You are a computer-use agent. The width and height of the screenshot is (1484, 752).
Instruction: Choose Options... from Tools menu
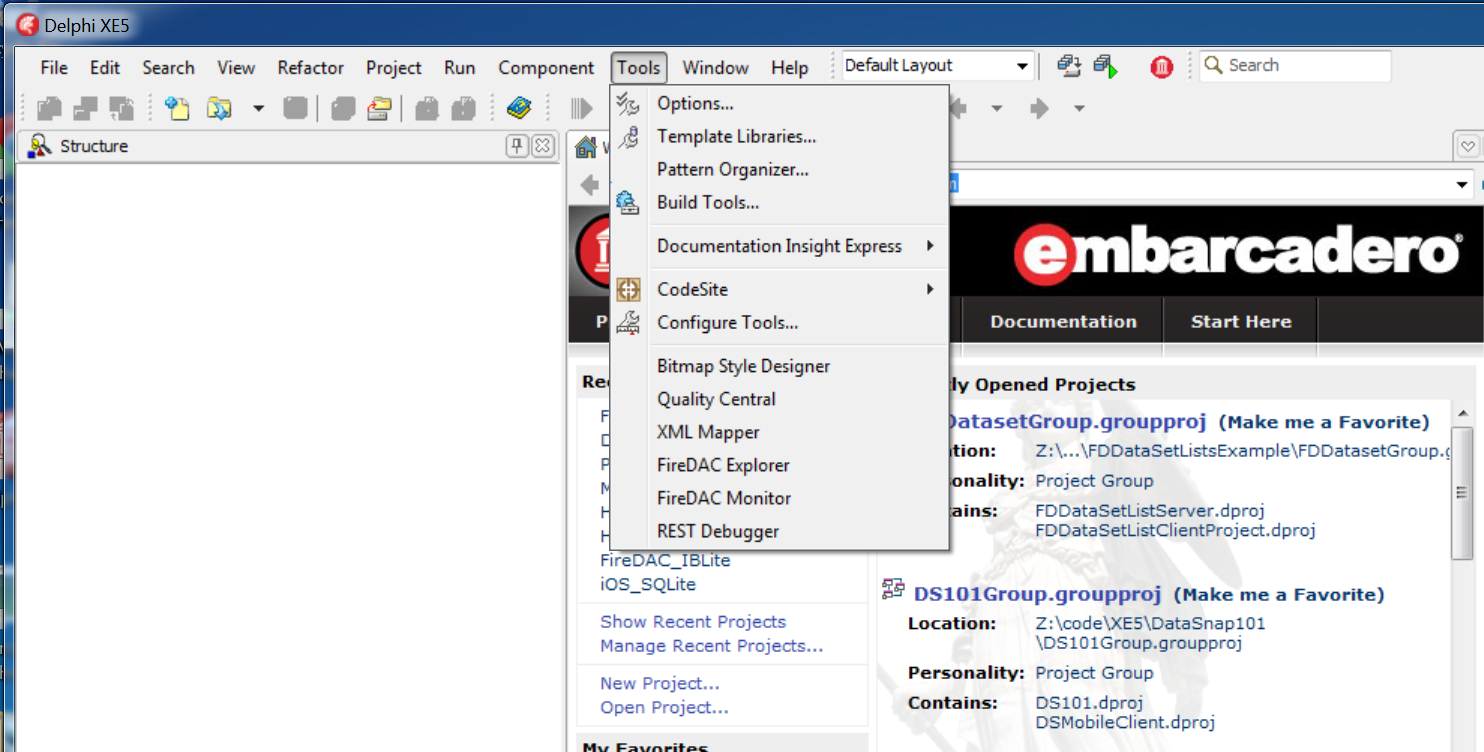[779, 104]
